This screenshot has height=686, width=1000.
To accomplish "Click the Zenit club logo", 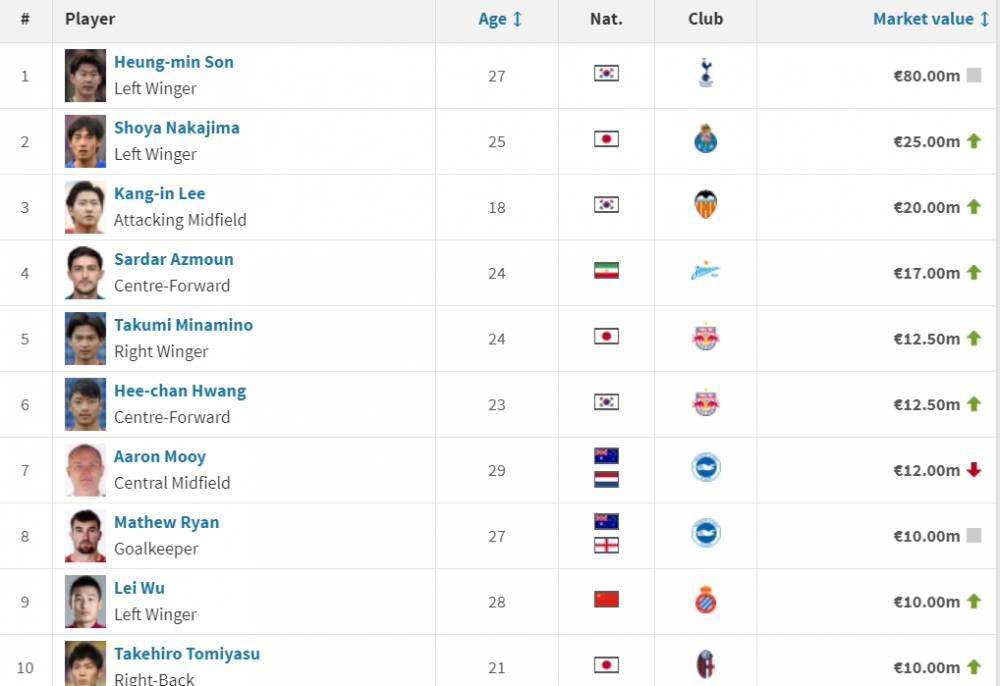I will [705, 272].
